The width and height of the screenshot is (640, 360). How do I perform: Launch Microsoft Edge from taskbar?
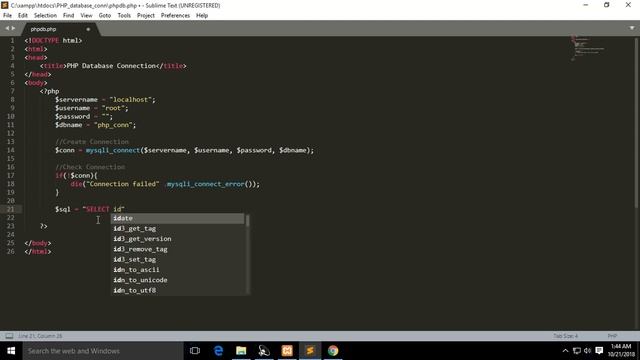218,351
